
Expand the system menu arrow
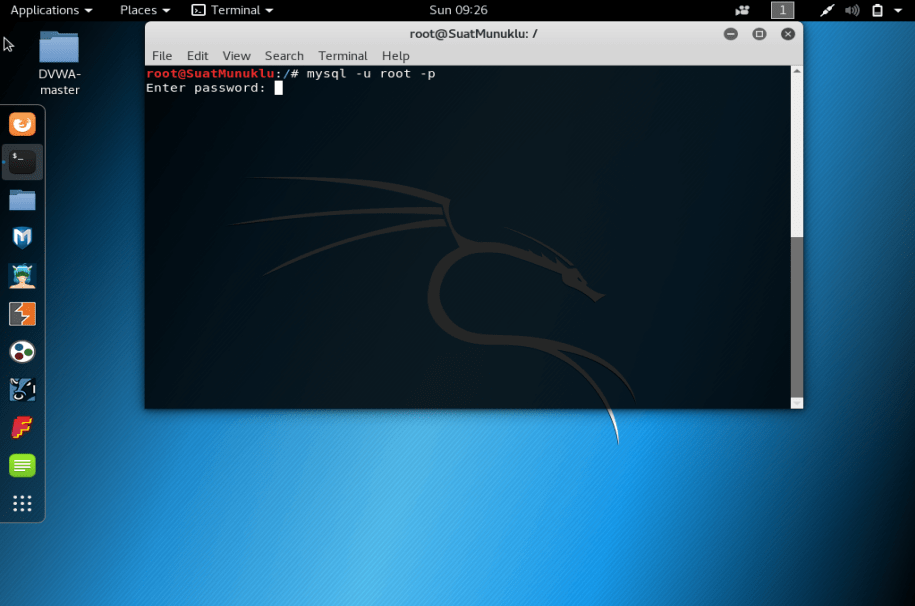(x=898, y=10)
